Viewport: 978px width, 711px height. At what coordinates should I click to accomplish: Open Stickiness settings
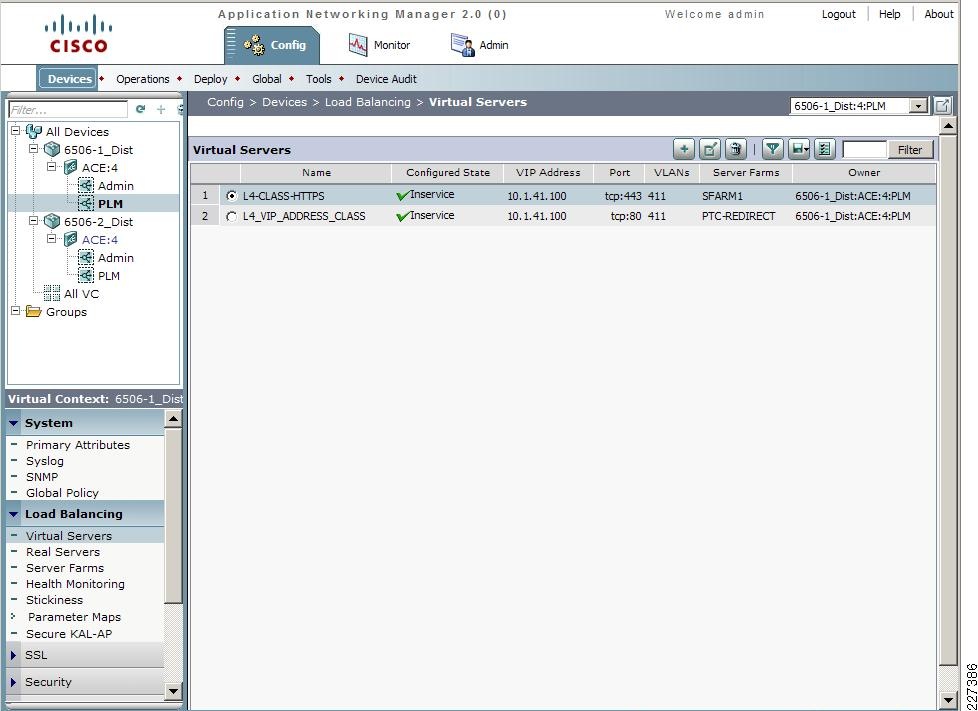pos(54,600)
